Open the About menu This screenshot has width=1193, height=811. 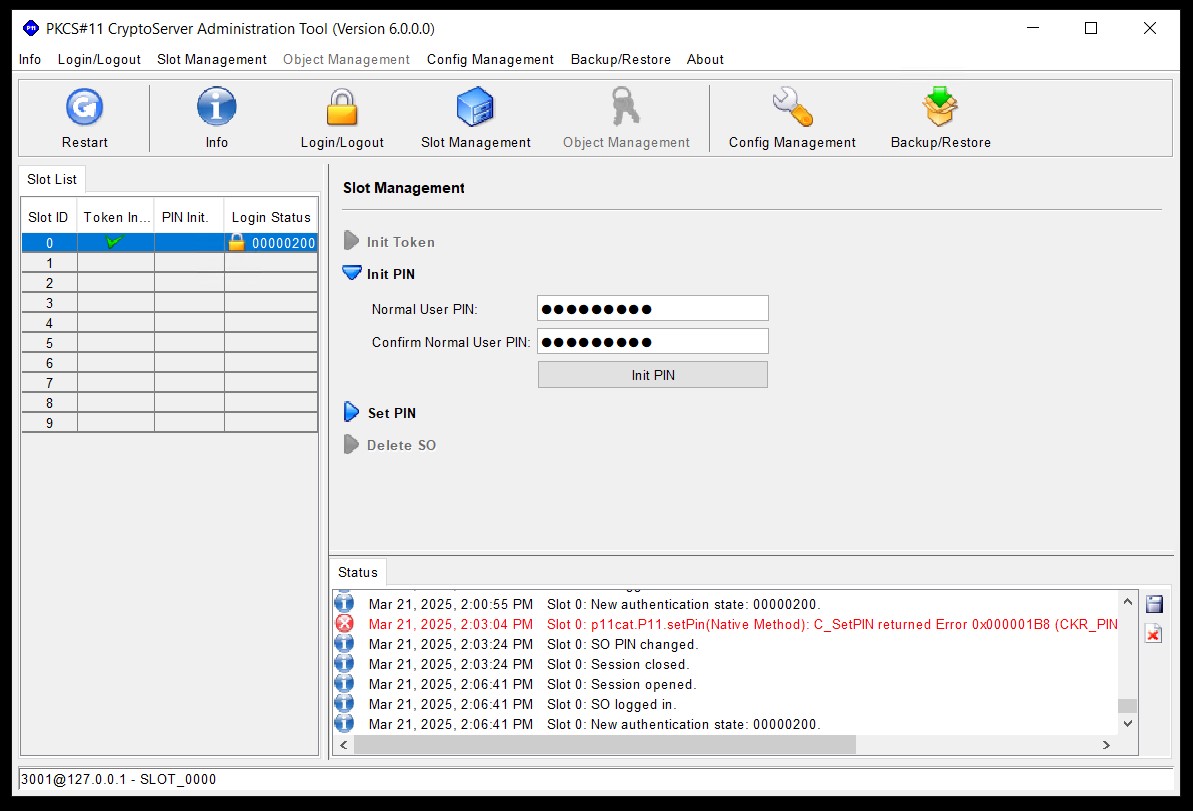pyautogui.click(x=705, y=59)
